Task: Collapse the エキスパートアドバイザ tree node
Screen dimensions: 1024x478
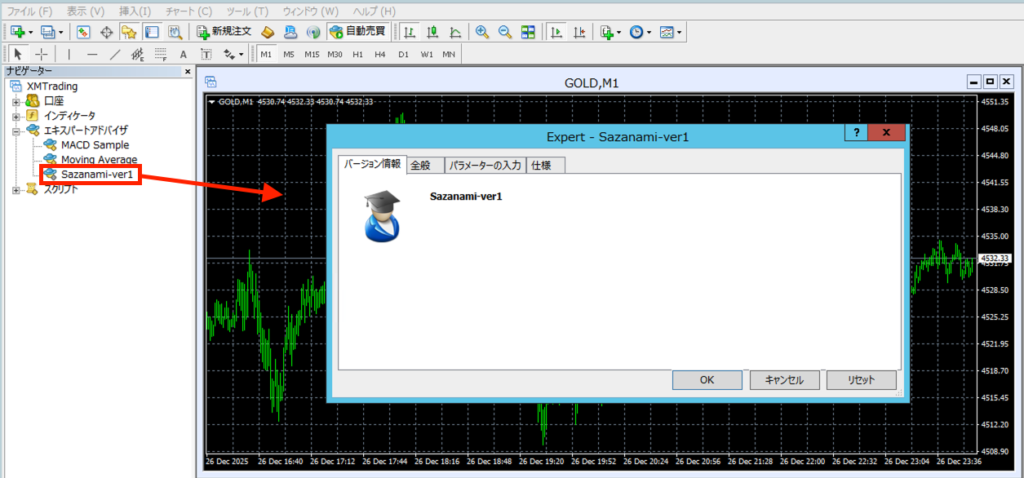Action: coord(16,130)
